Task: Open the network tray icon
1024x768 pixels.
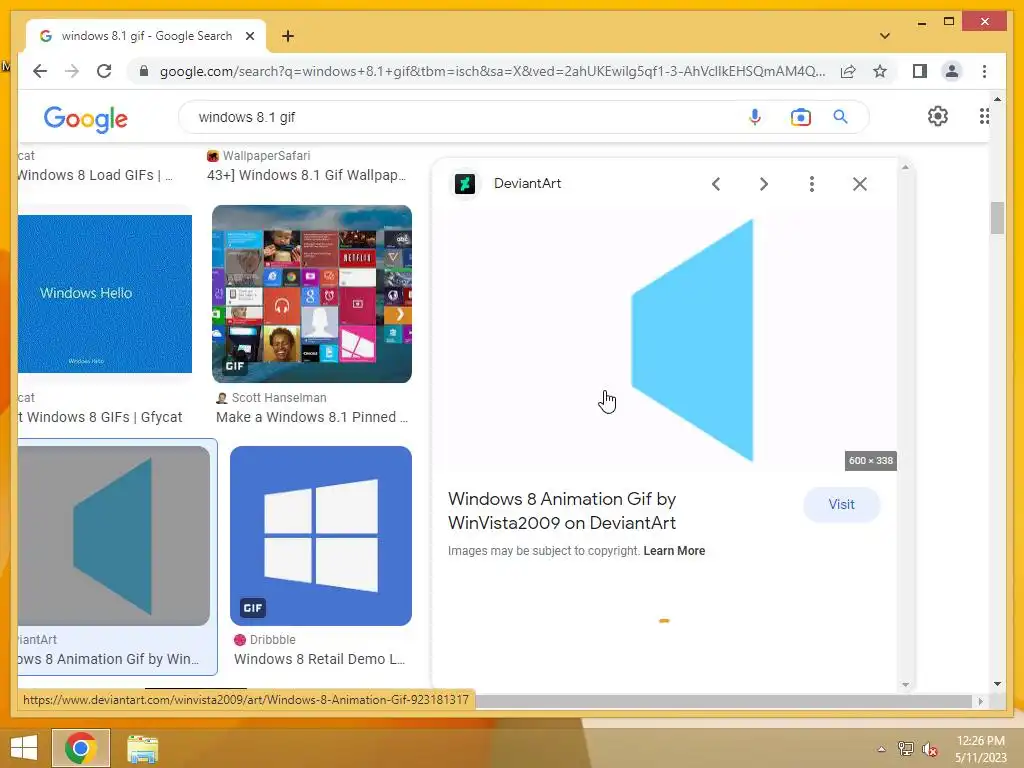Action: [x=905, y=749]
